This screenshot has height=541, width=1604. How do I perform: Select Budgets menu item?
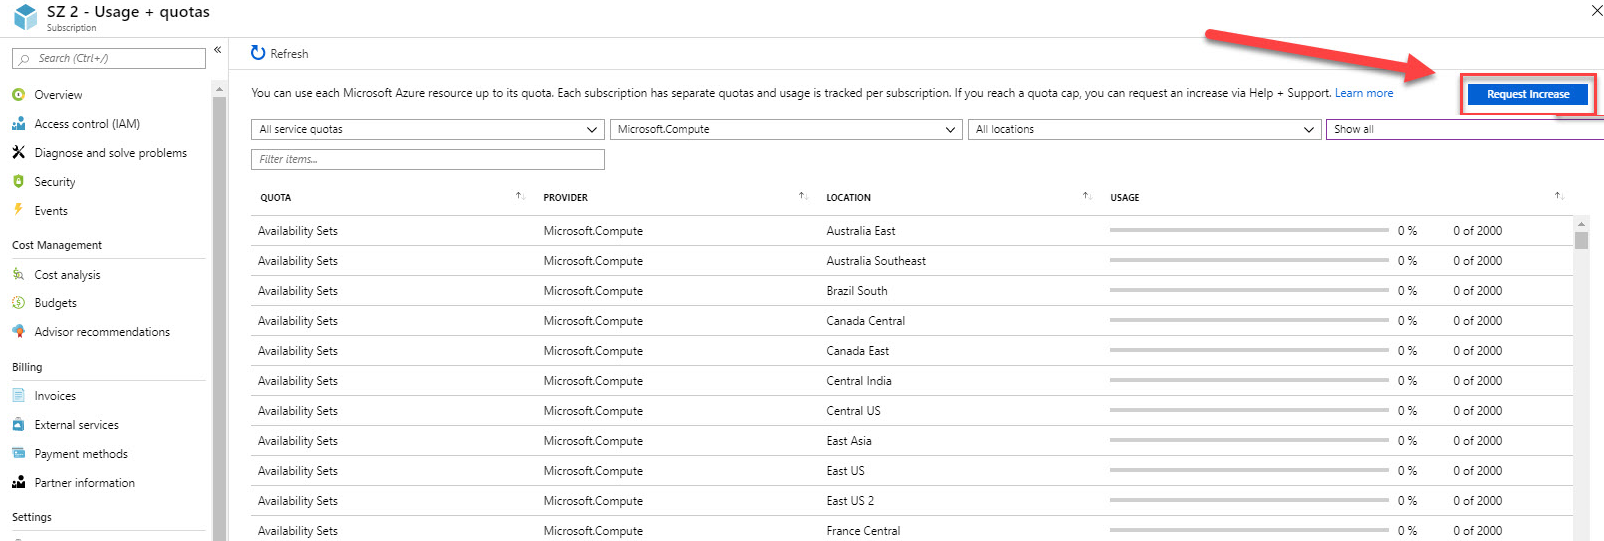(x=55, y=303)
